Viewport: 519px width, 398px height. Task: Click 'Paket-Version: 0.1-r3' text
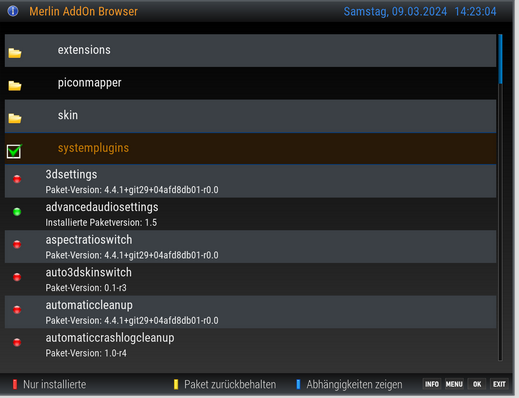[86, 288]
